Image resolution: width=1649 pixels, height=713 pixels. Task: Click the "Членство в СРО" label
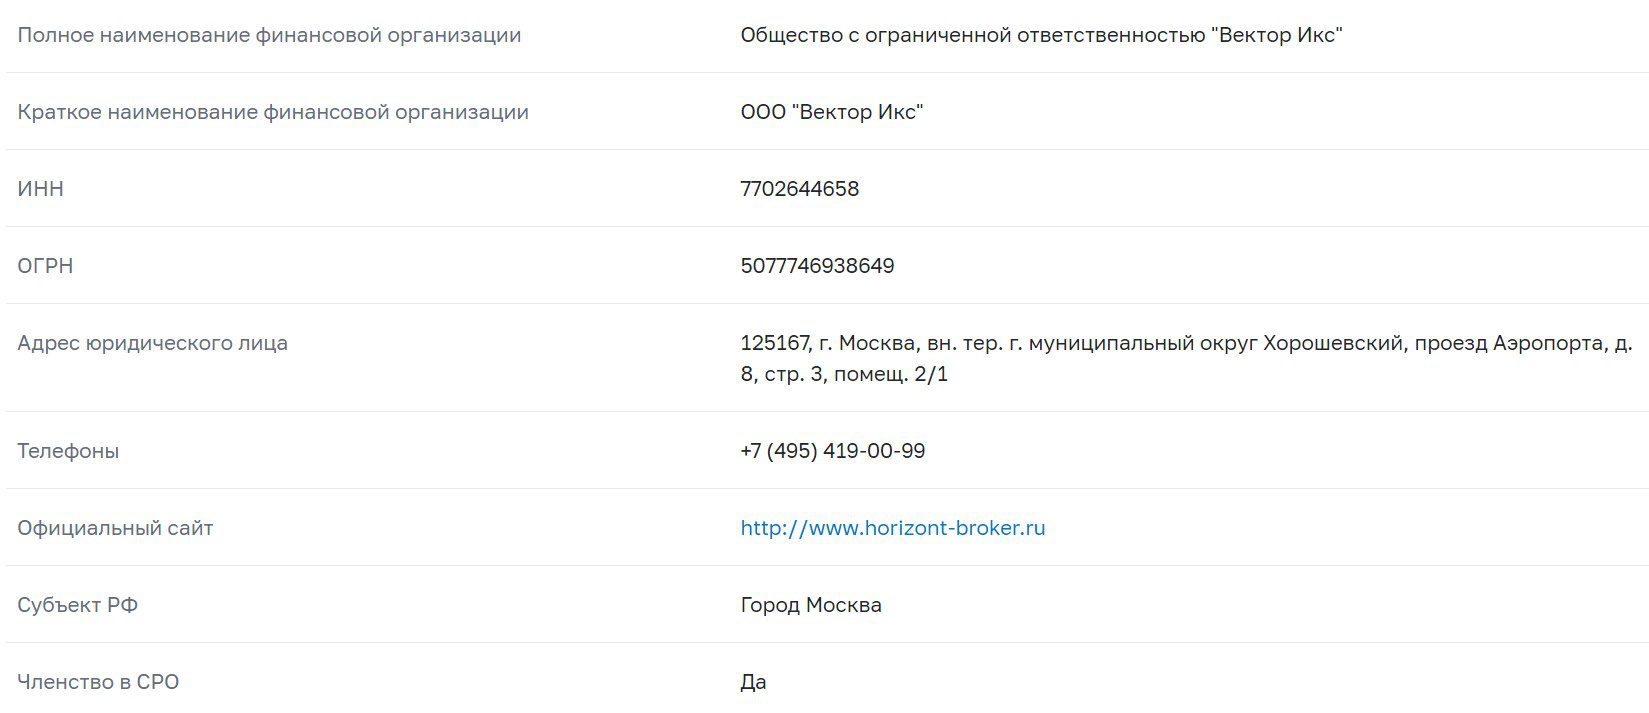(98, 682)
